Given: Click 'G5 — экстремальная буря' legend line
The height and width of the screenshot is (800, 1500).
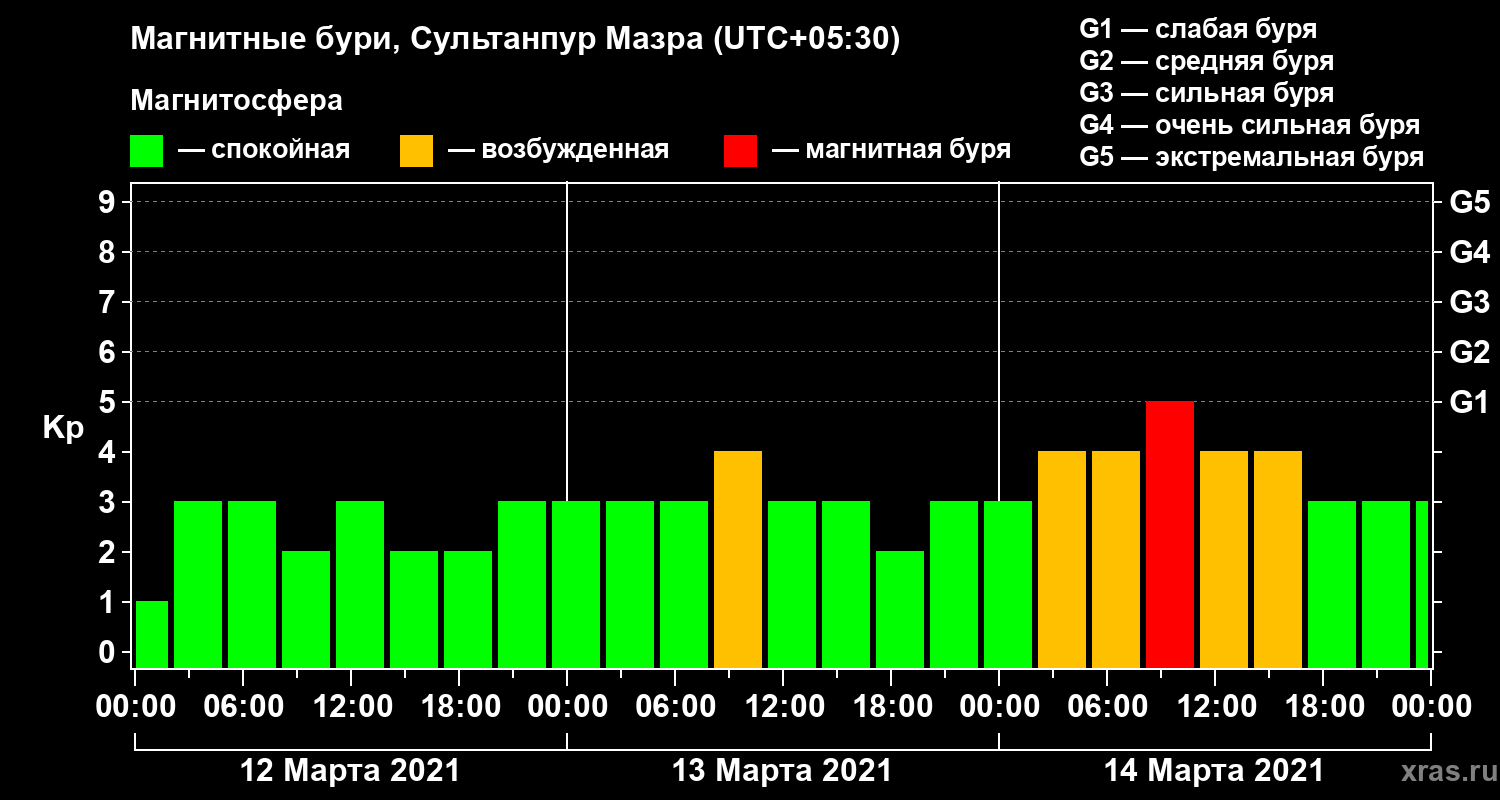Looking at the screenshot, I should (x=1252, y=158).
